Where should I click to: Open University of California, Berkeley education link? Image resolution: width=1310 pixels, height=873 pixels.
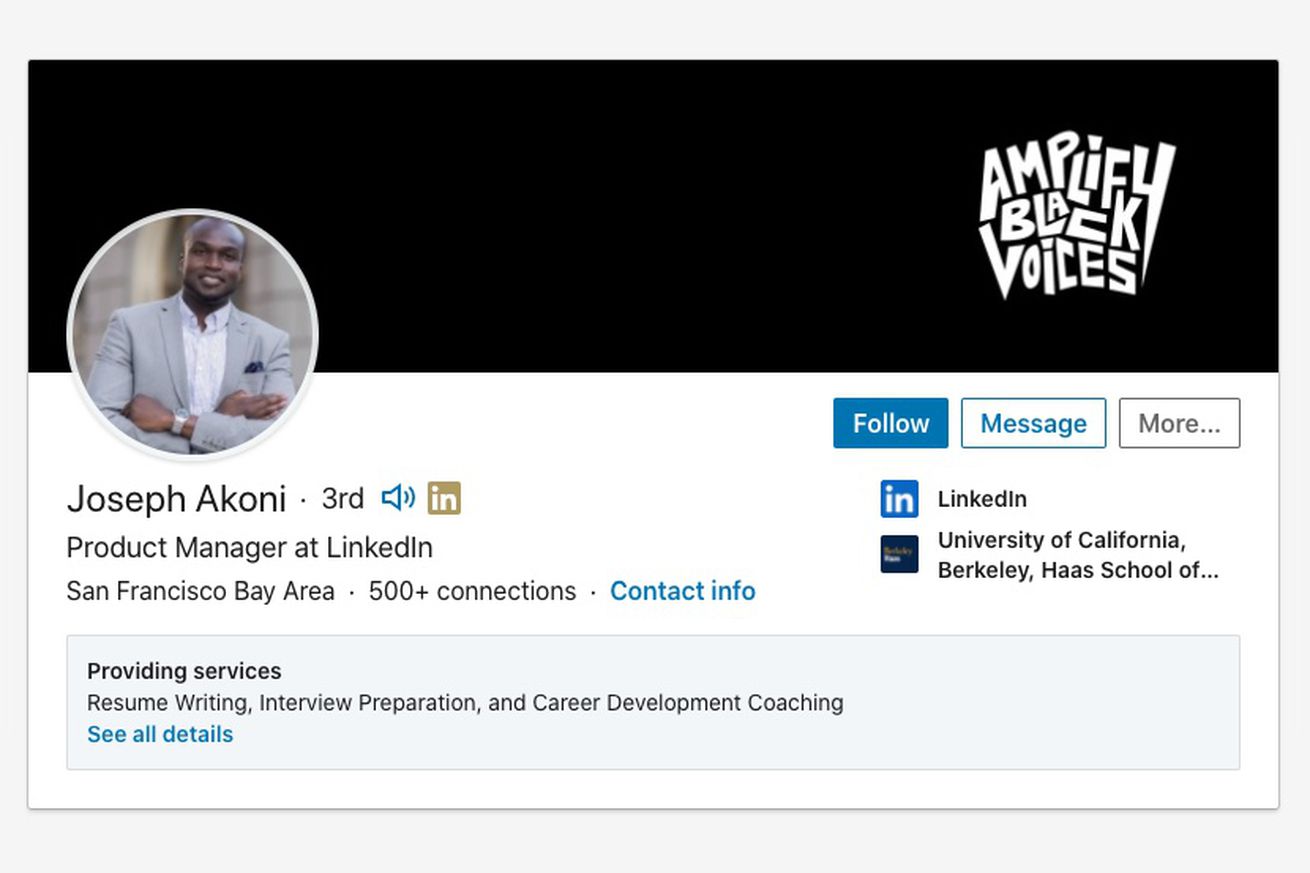click(x=1078, y=555)
